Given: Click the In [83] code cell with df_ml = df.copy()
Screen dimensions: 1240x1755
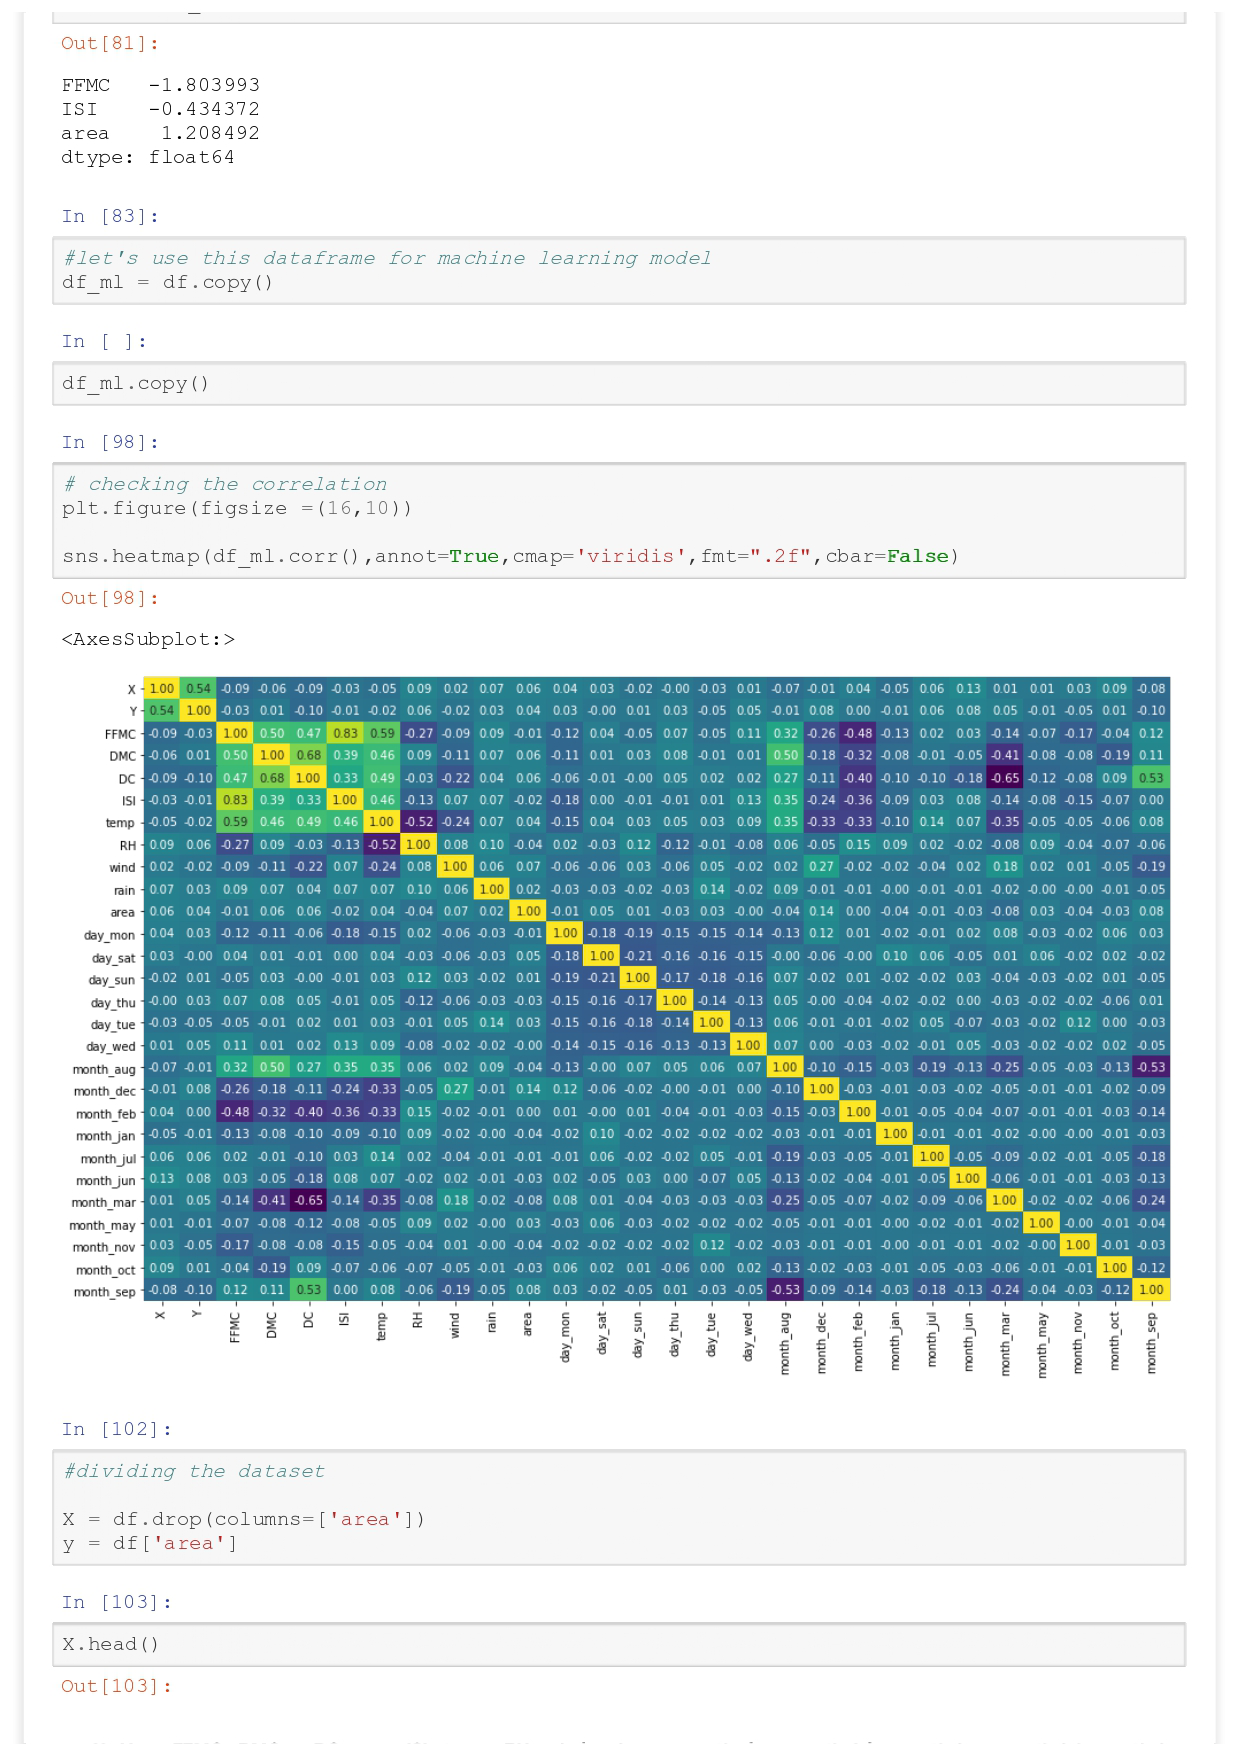Looking at the screenshot, I should click(x=619, y=270).
